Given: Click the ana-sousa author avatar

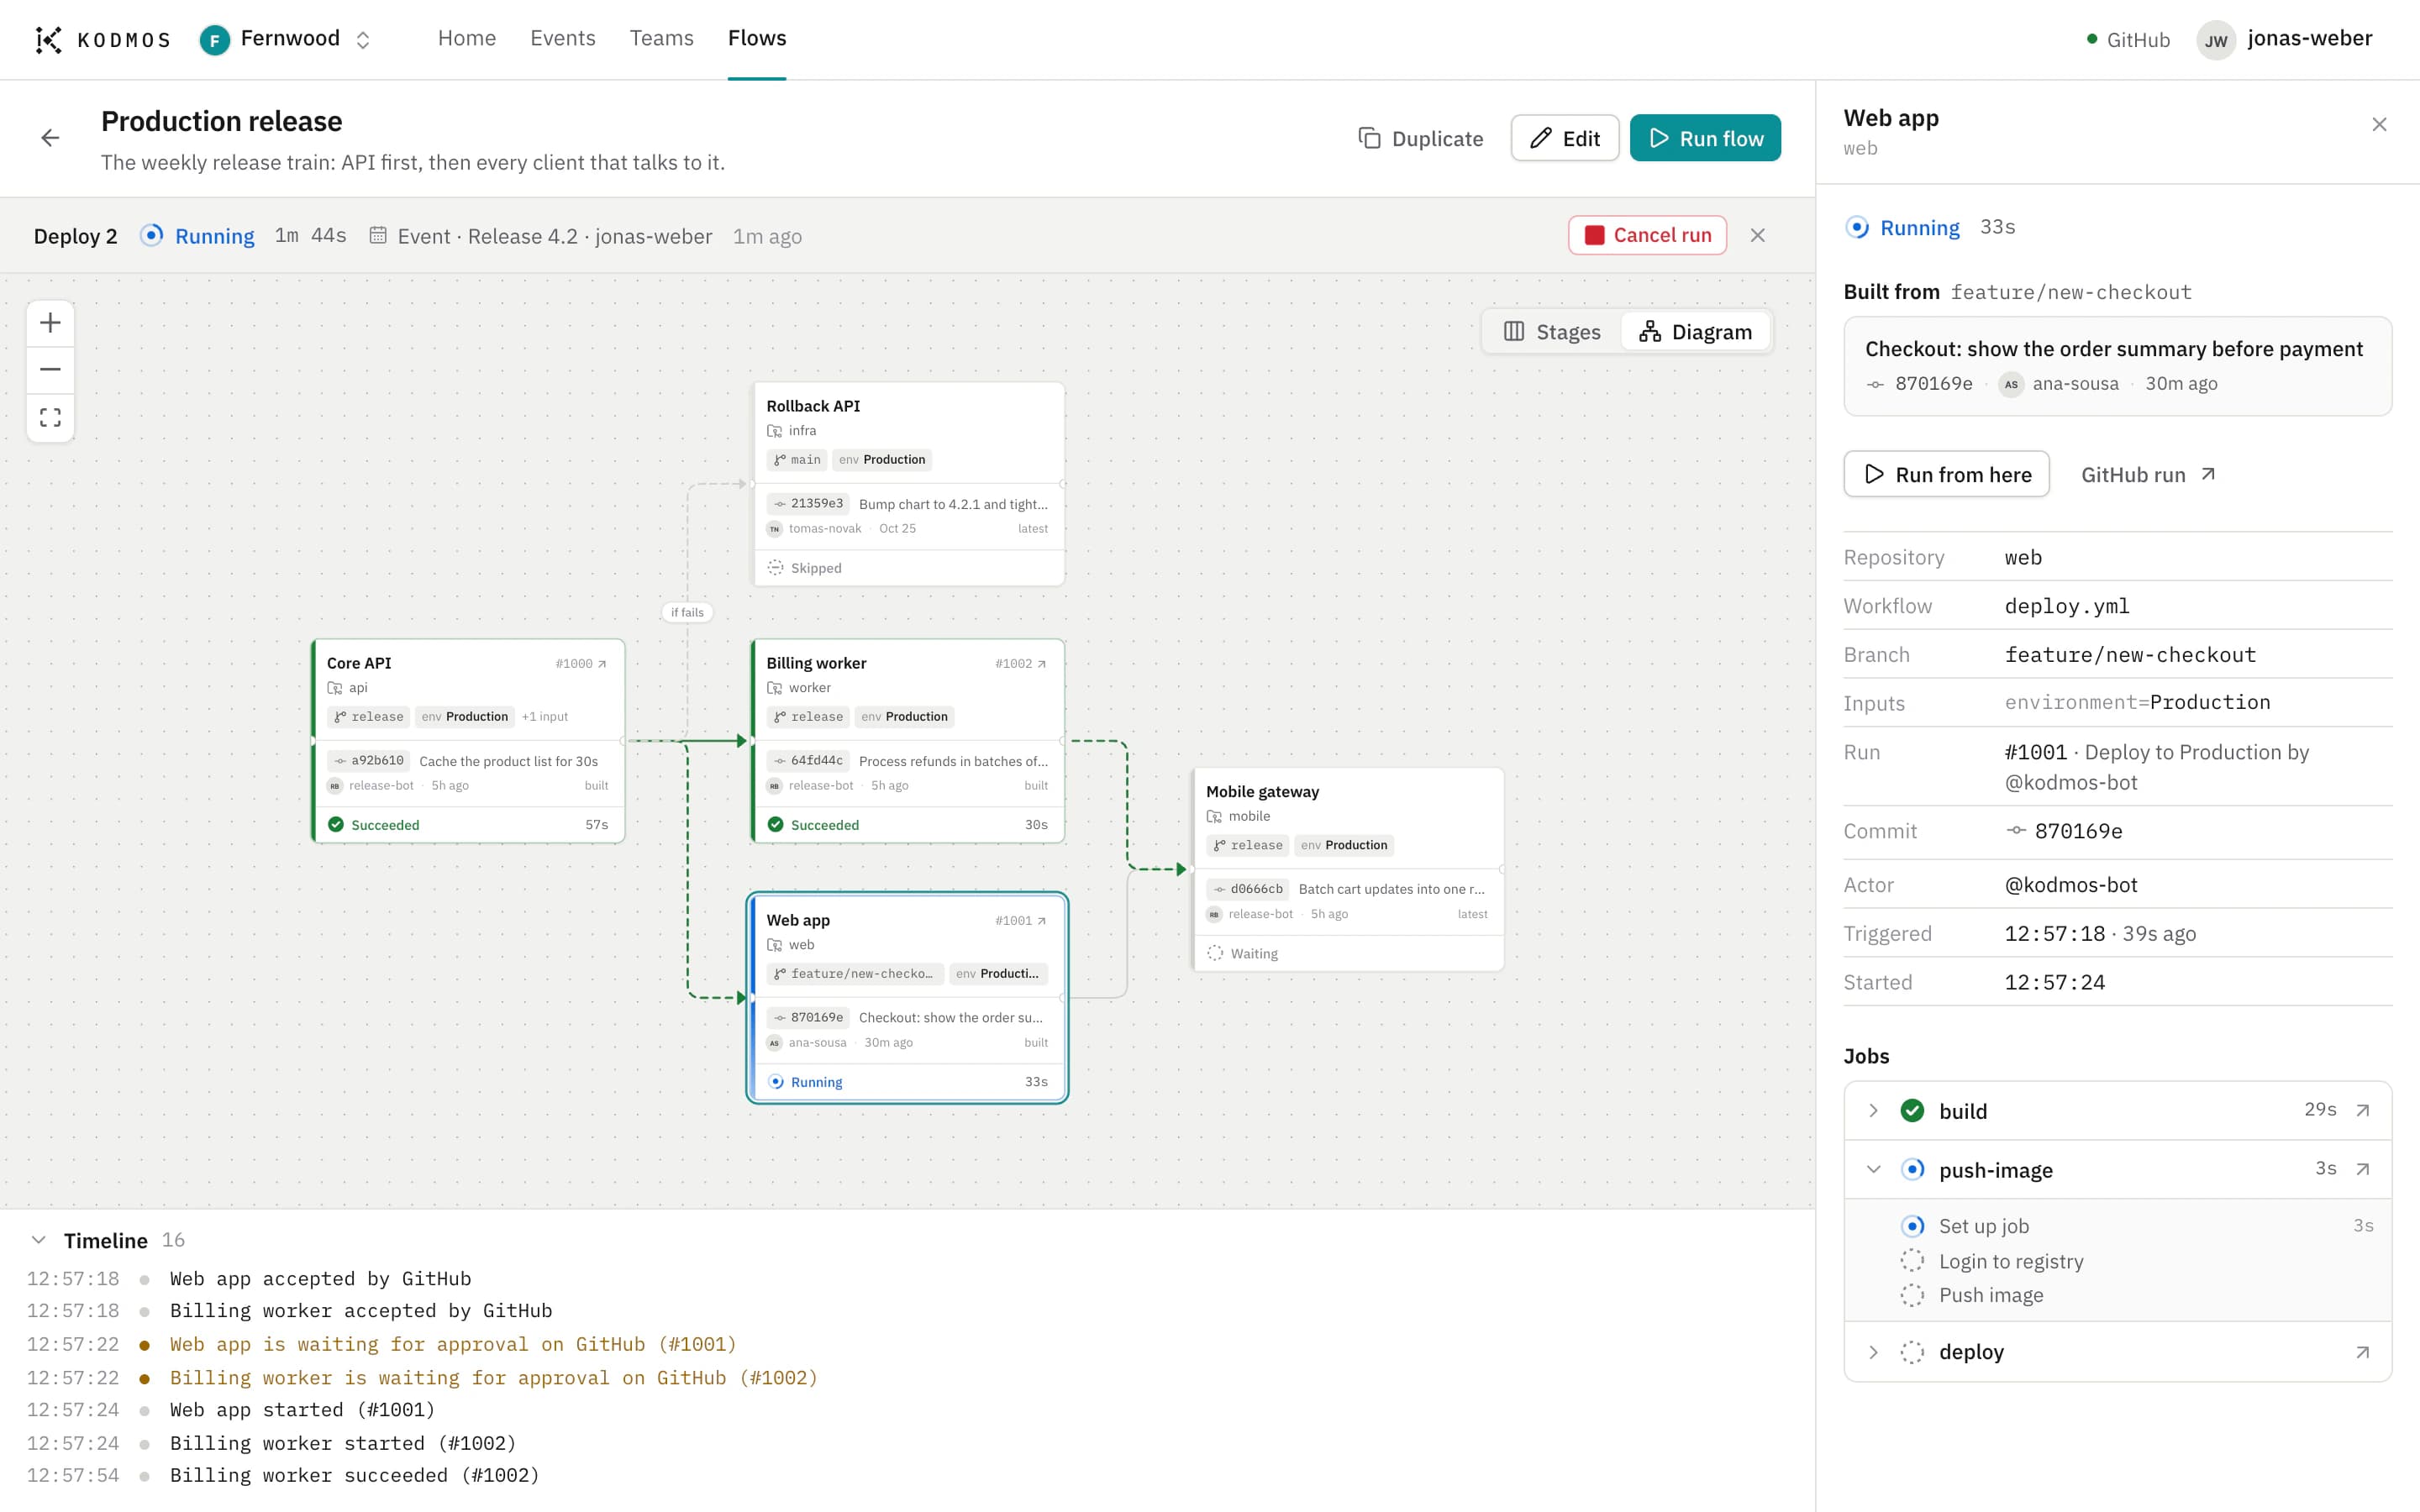Looking at the screenshot, I should (2011, 384).
